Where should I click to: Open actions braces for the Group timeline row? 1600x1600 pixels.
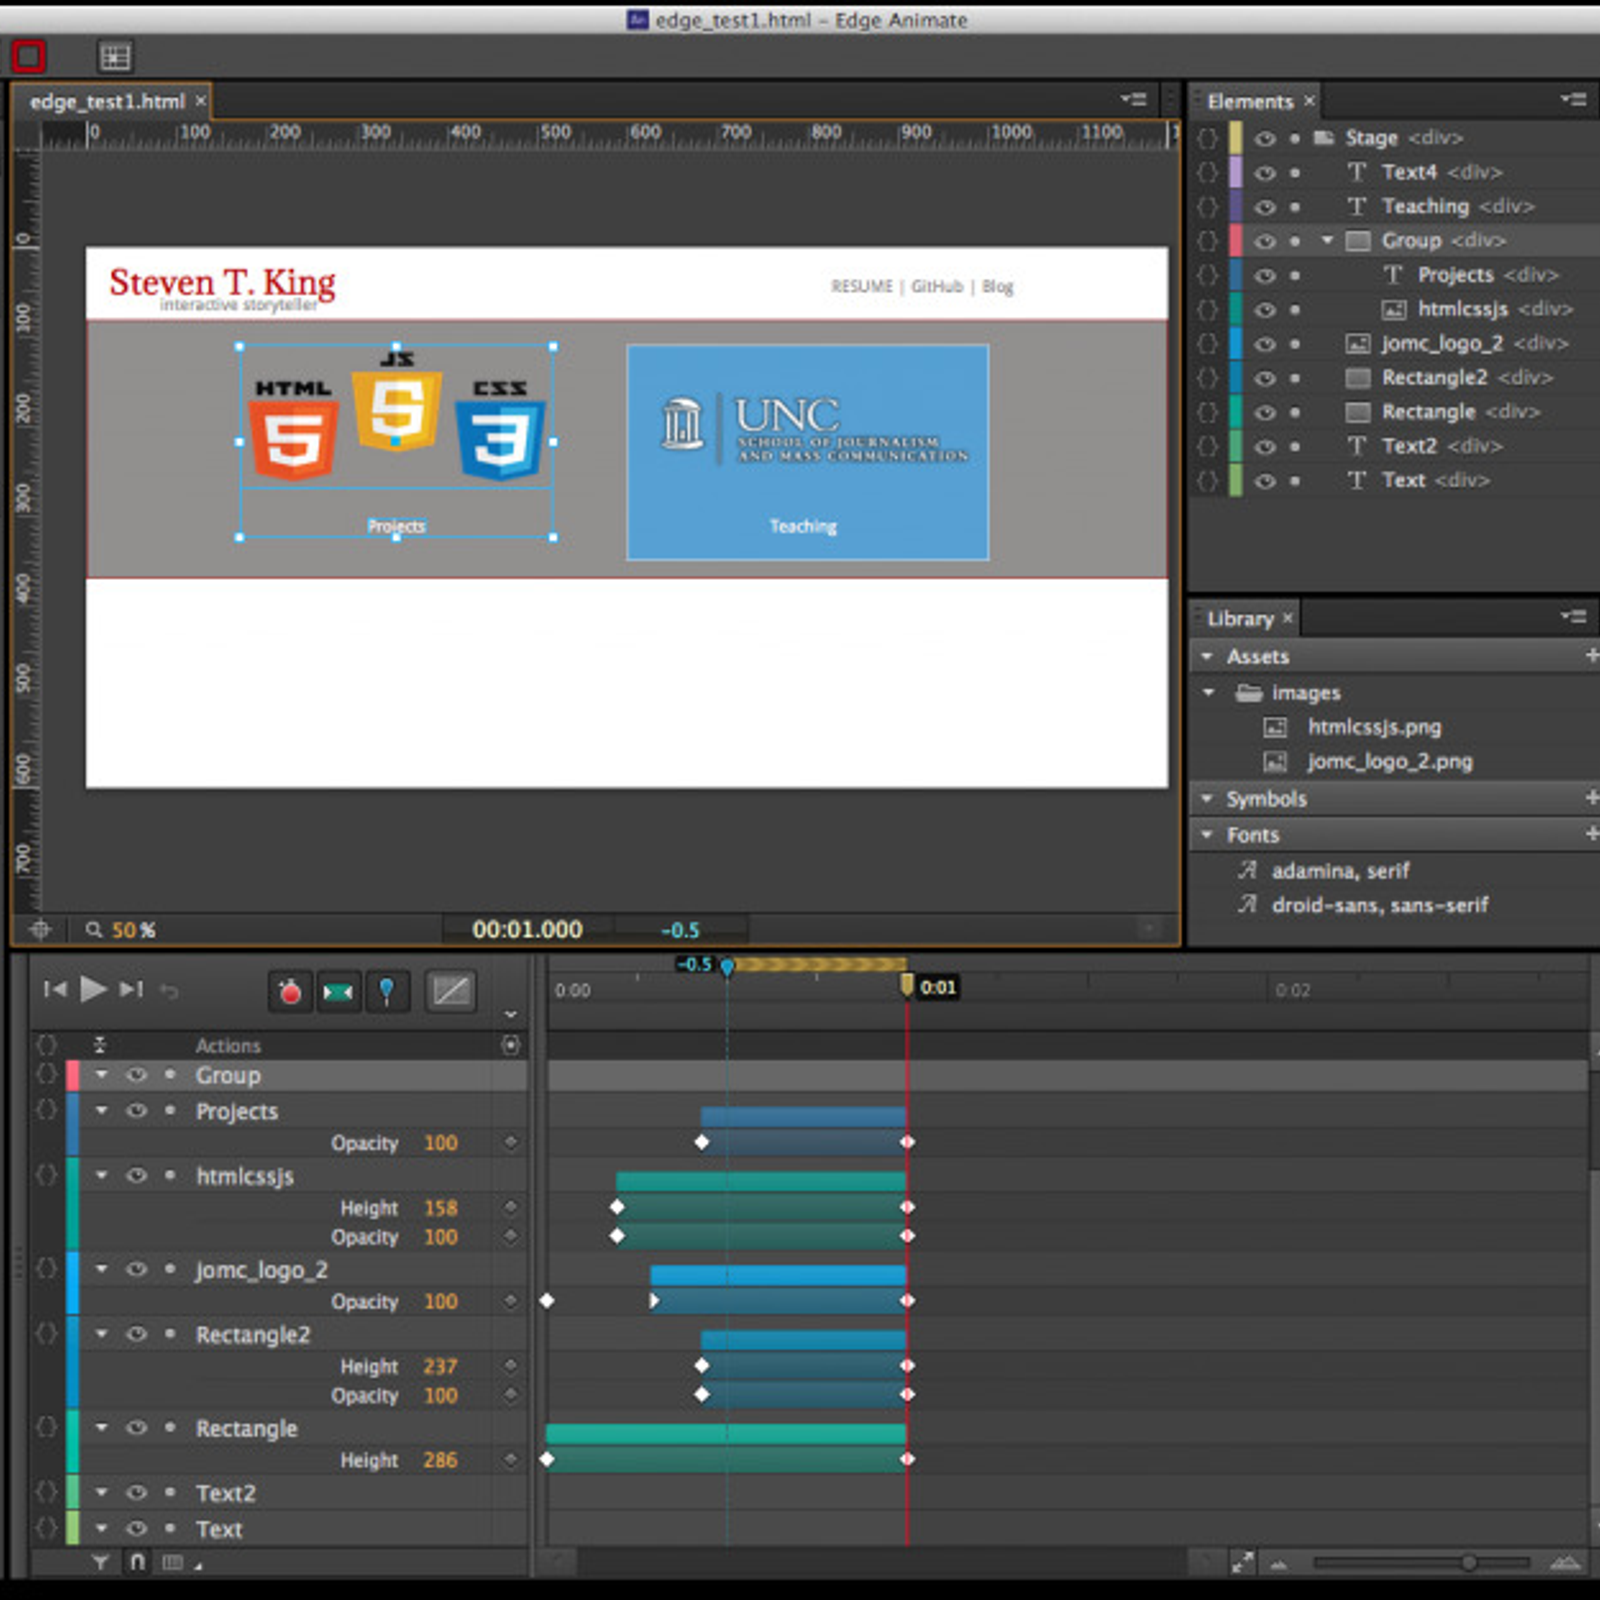click(x=46, y=1075)
